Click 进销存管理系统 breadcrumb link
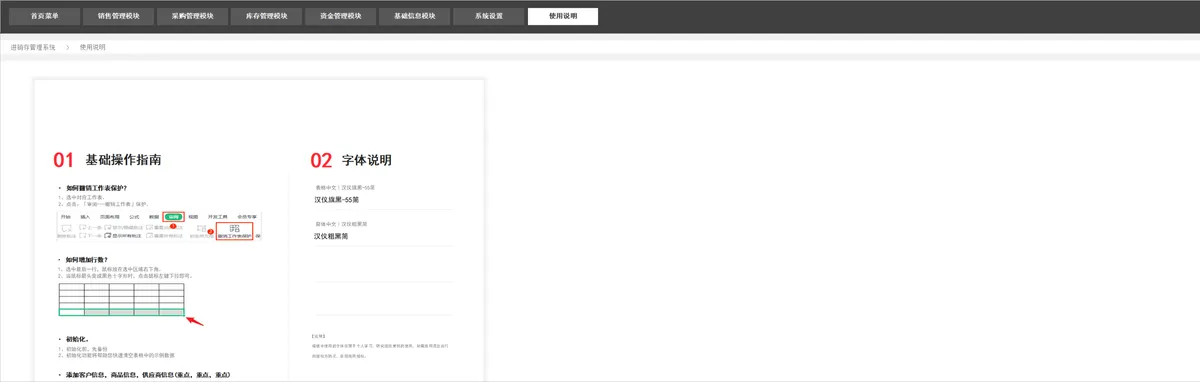This screenshot has width=1200, height=382. coord(33,47)
